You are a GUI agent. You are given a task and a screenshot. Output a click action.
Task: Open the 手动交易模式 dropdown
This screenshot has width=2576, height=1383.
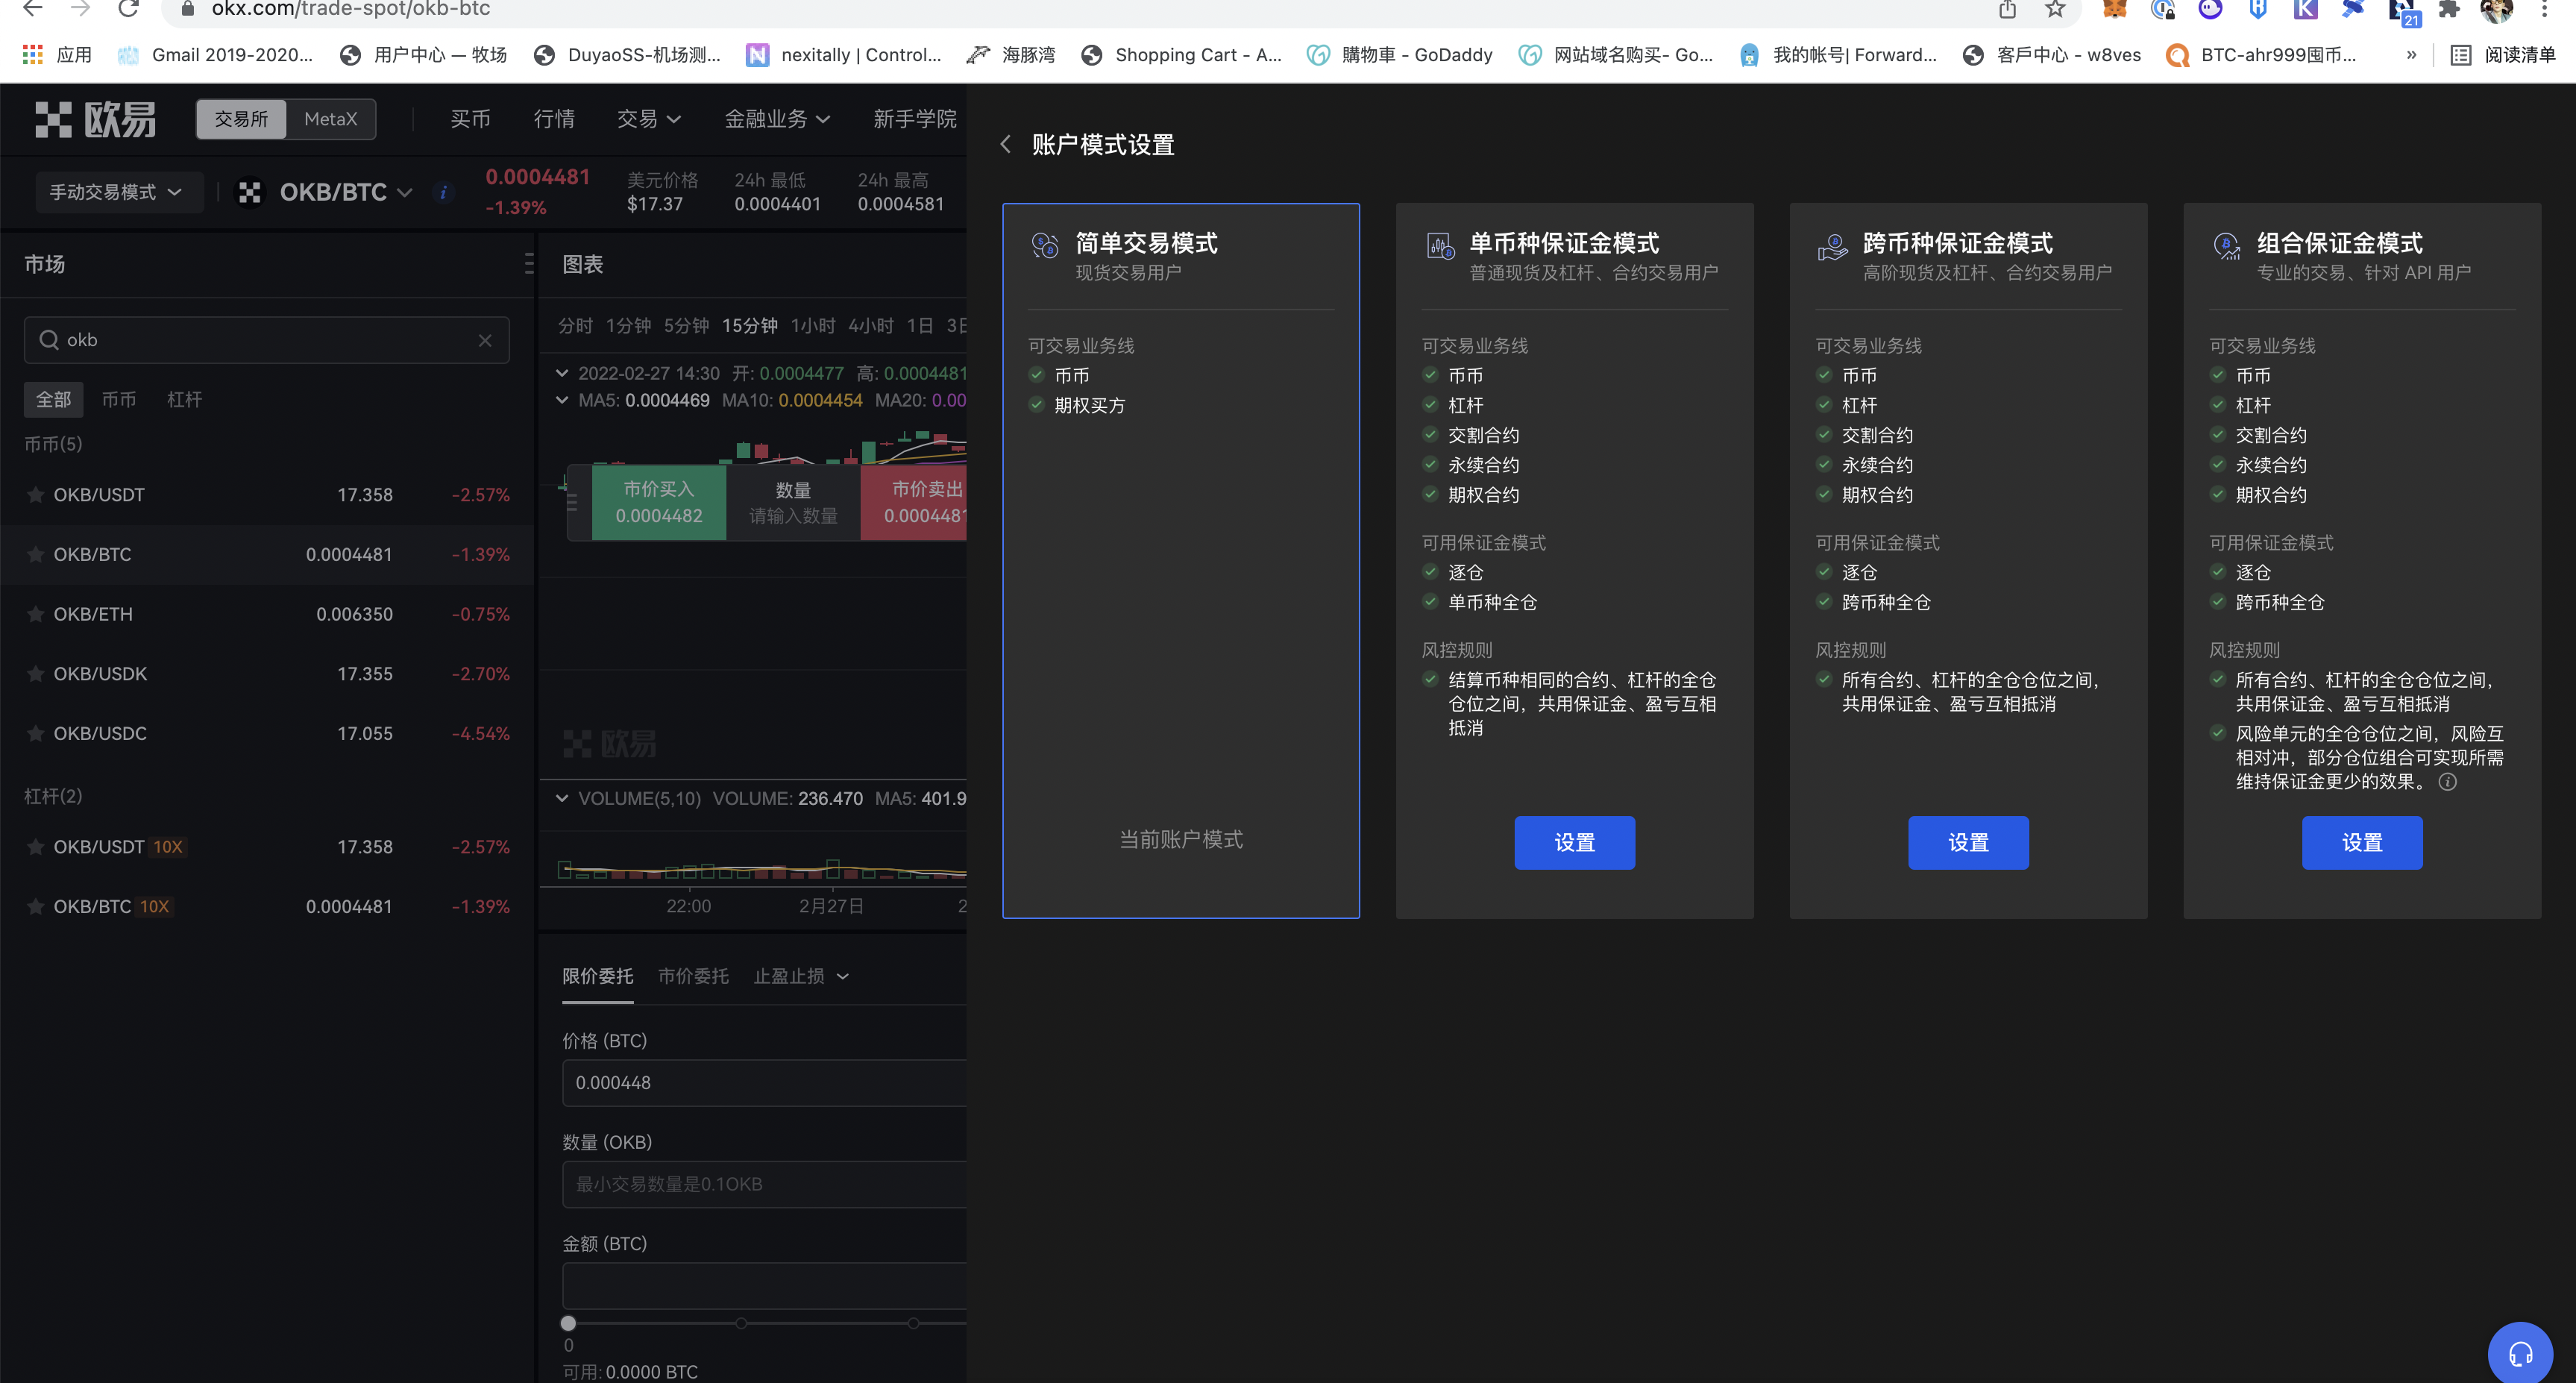(116, 192)
